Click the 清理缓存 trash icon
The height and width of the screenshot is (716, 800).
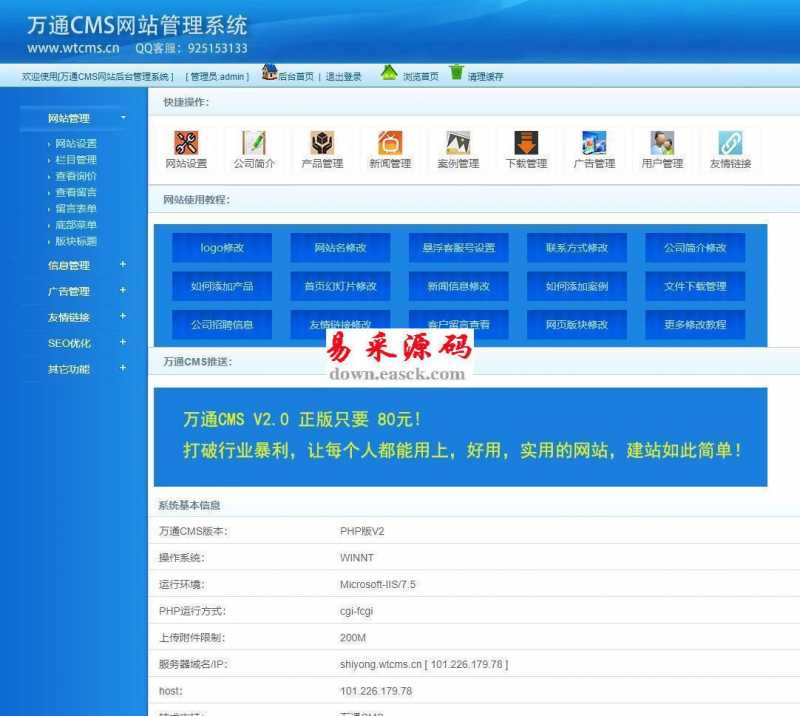457,72
